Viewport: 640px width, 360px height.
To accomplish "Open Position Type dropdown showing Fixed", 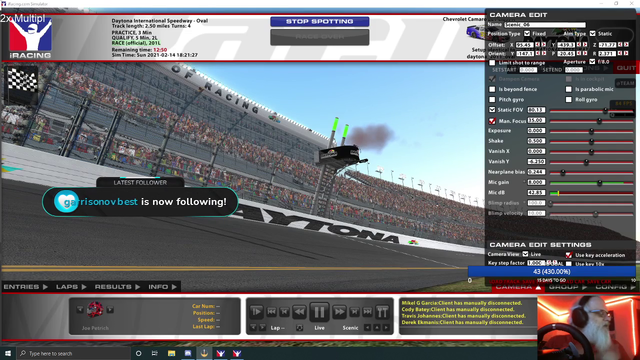I will [527, 33].
